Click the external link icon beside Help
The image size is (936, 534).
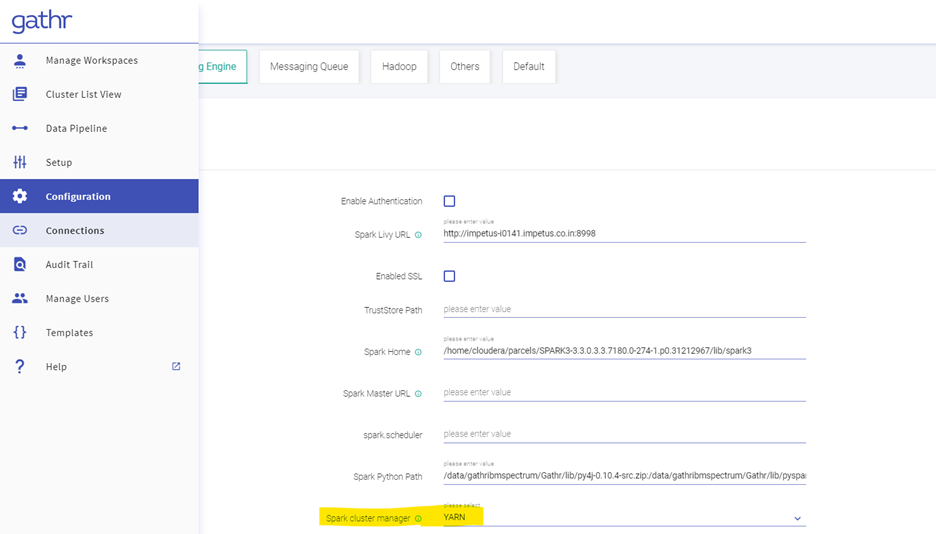pos(176,366)
